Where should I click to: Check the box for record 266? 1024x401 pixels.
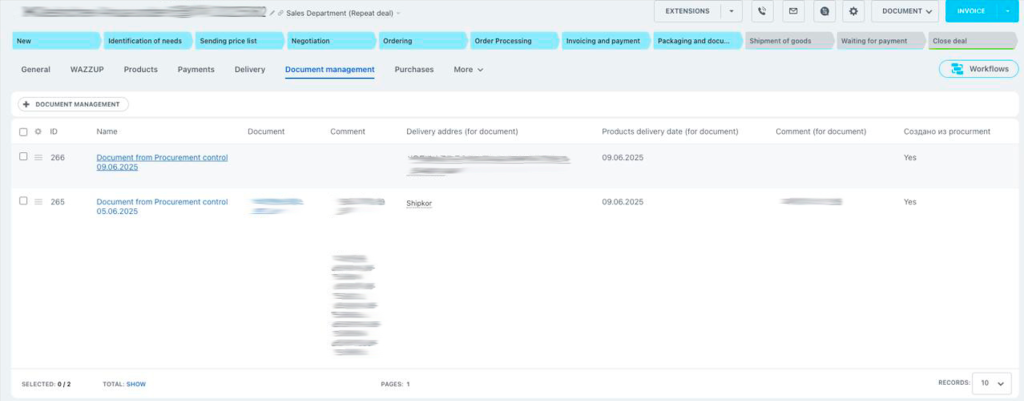pos(24,157)
